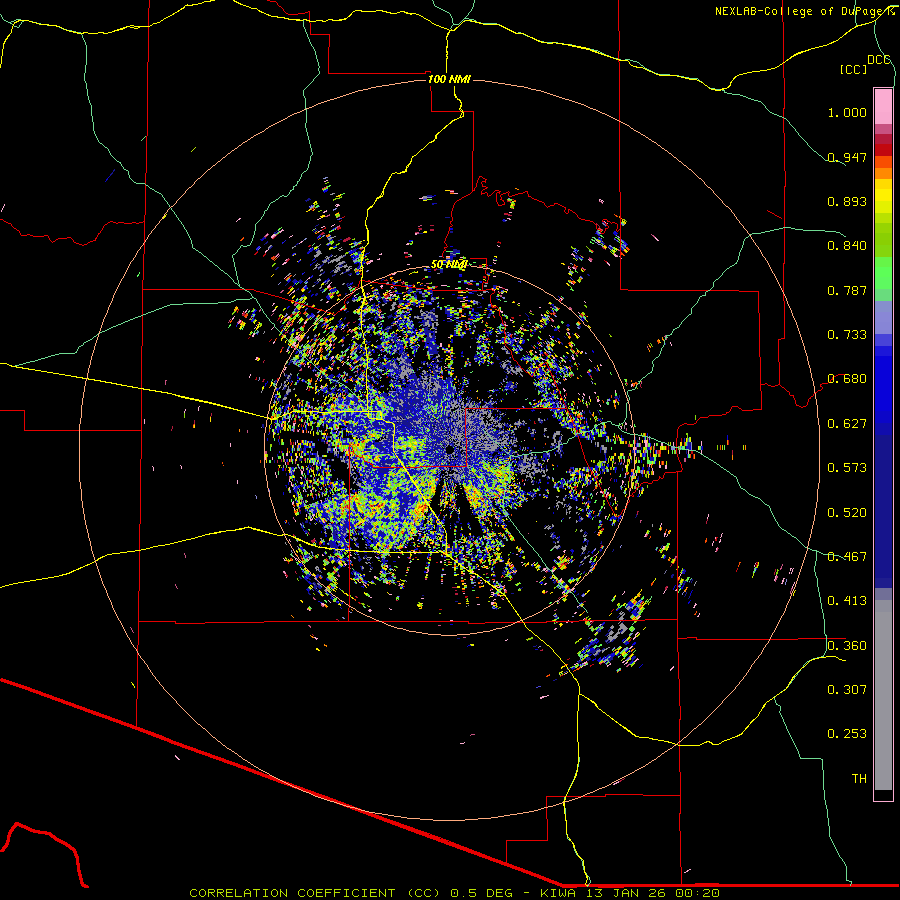Pick the red swatch in the color bar

pos(883,150)
